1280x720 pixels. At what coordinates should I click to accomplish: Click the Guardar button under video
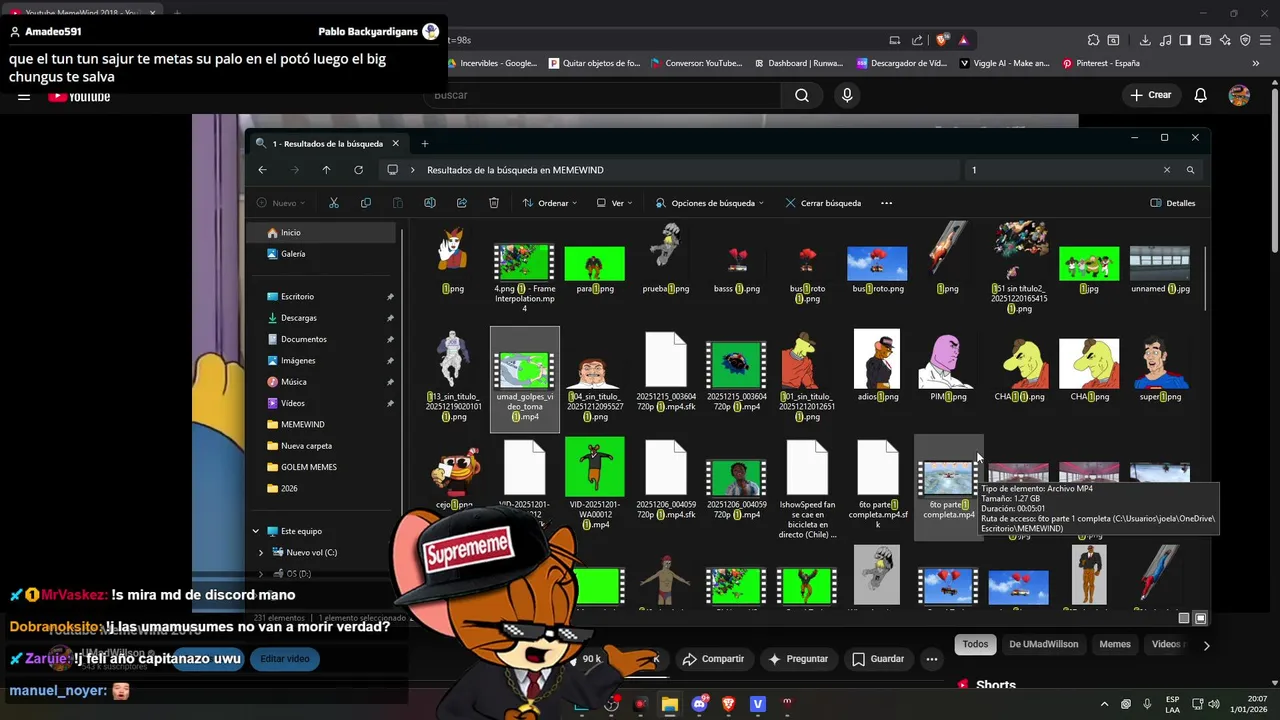(x=877, y=659)
